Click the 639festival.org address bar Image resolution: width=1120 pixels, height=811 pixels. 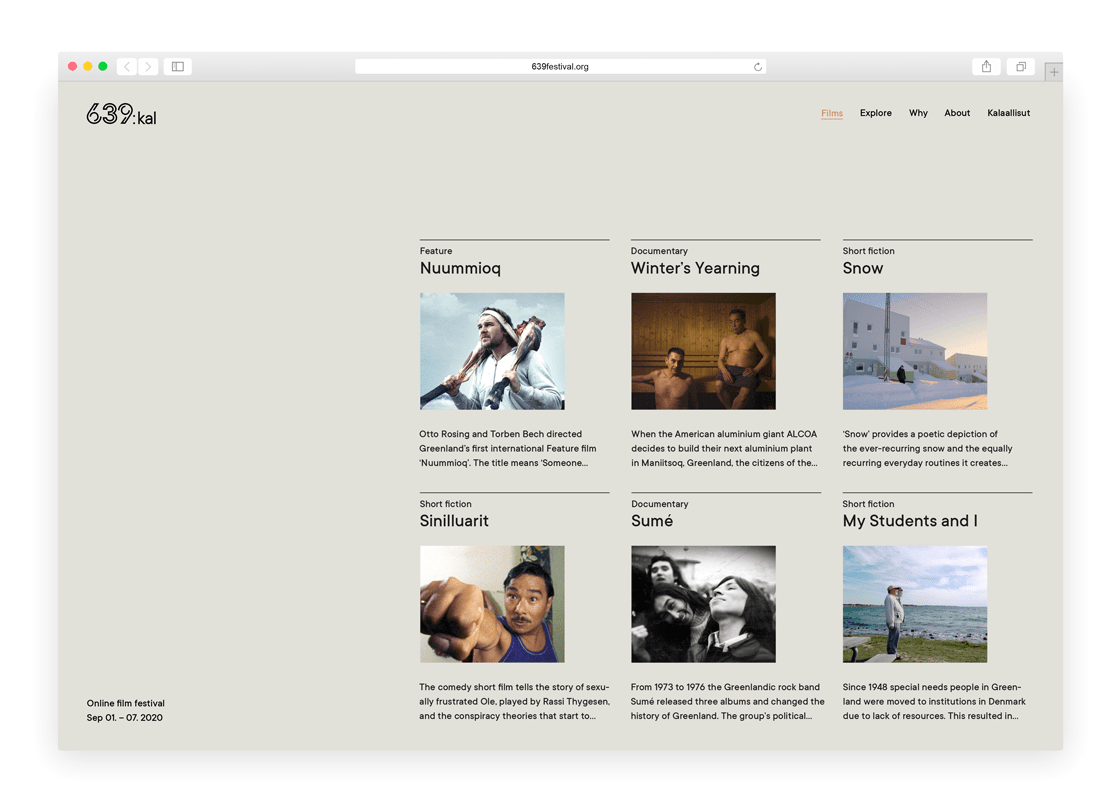(x=559, y=67)
